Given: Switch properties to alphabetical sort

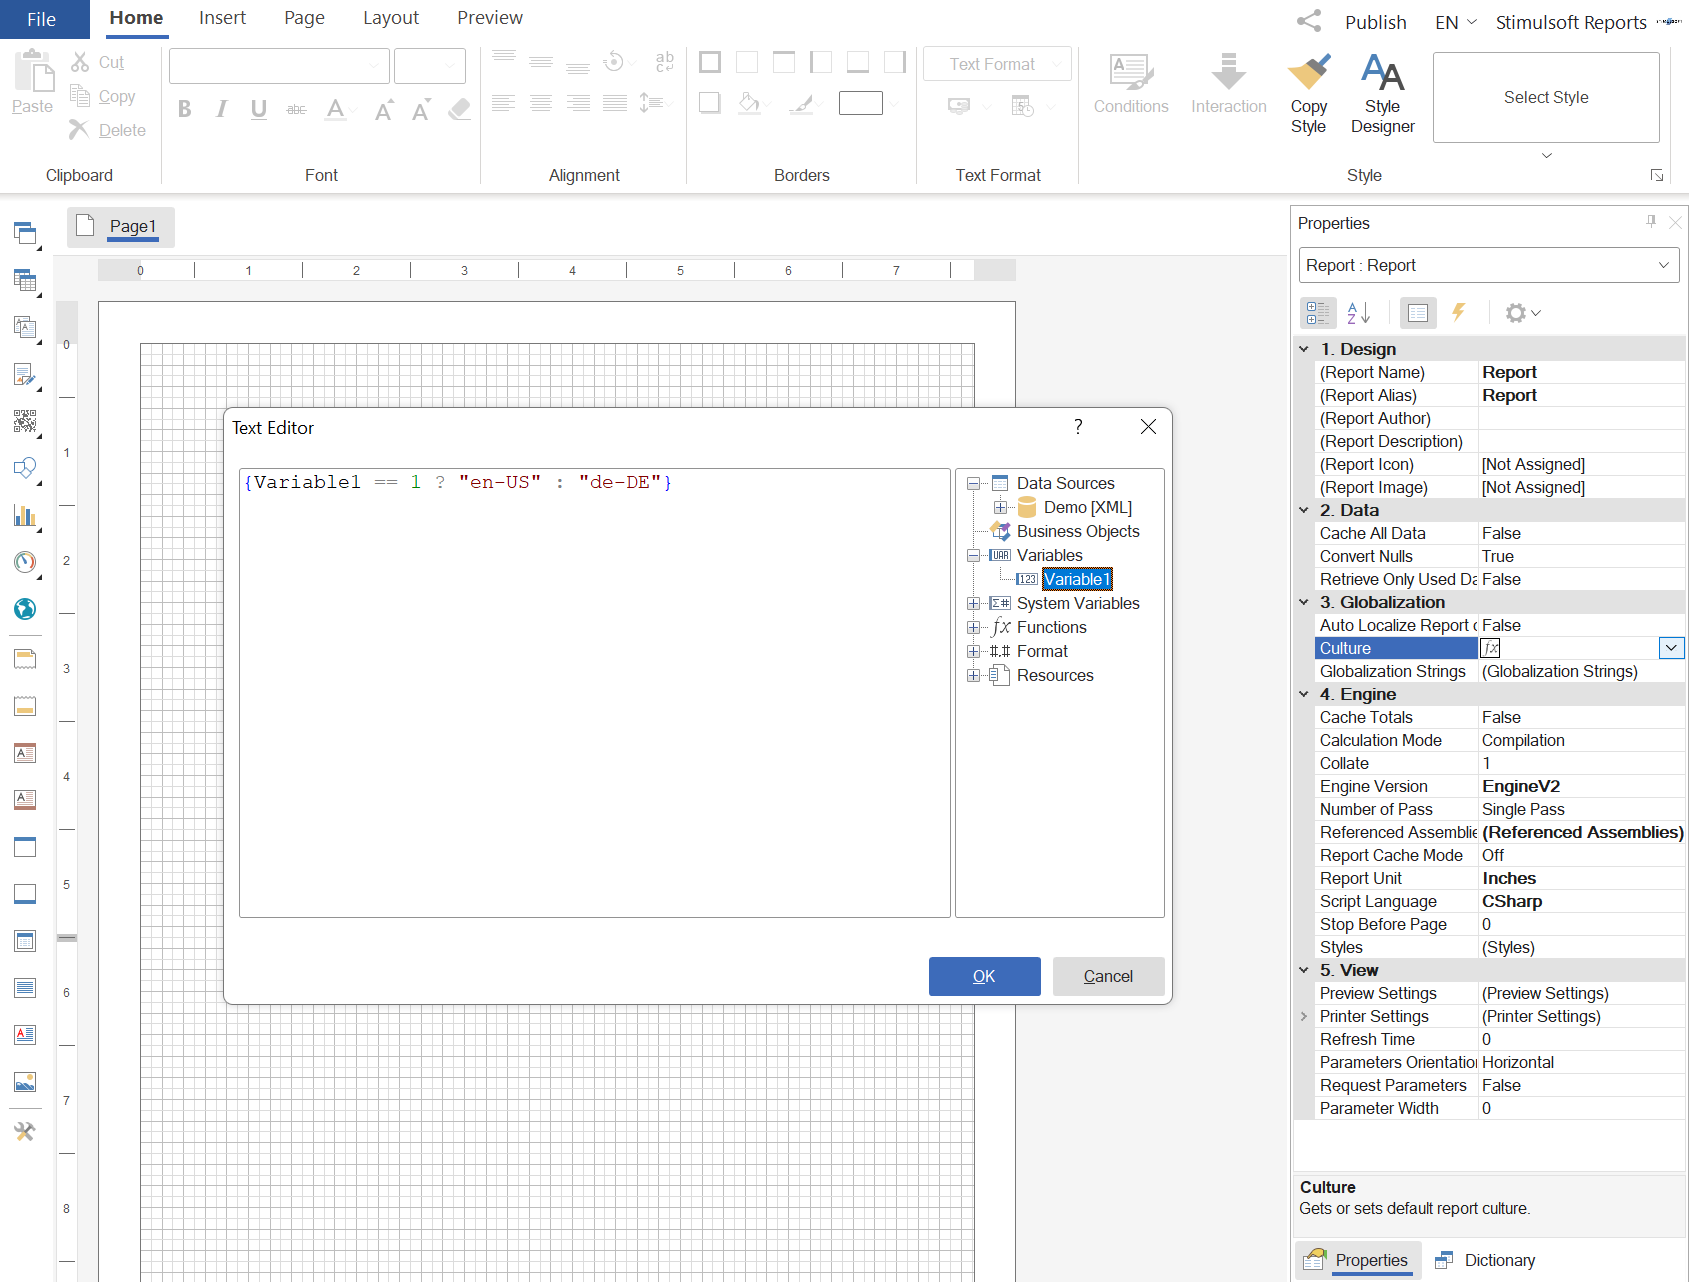Looking at the screenshot, I should point(1358,313).
